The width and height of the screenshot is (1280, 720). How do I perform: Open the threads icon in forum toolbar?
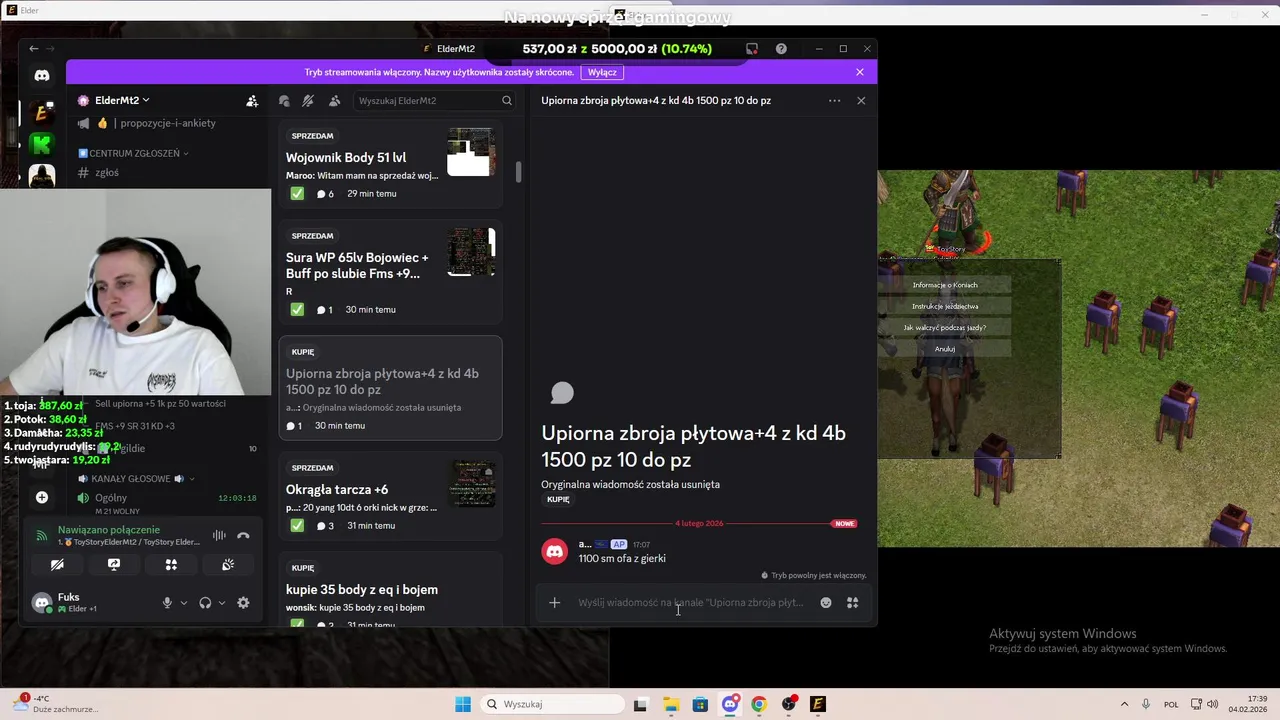point(284,101)
